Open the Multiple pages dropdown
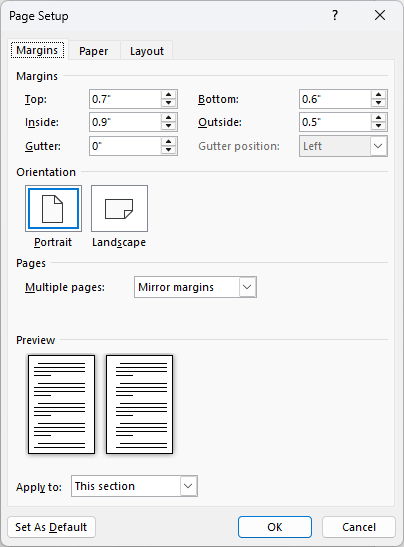 pos(195,287)
